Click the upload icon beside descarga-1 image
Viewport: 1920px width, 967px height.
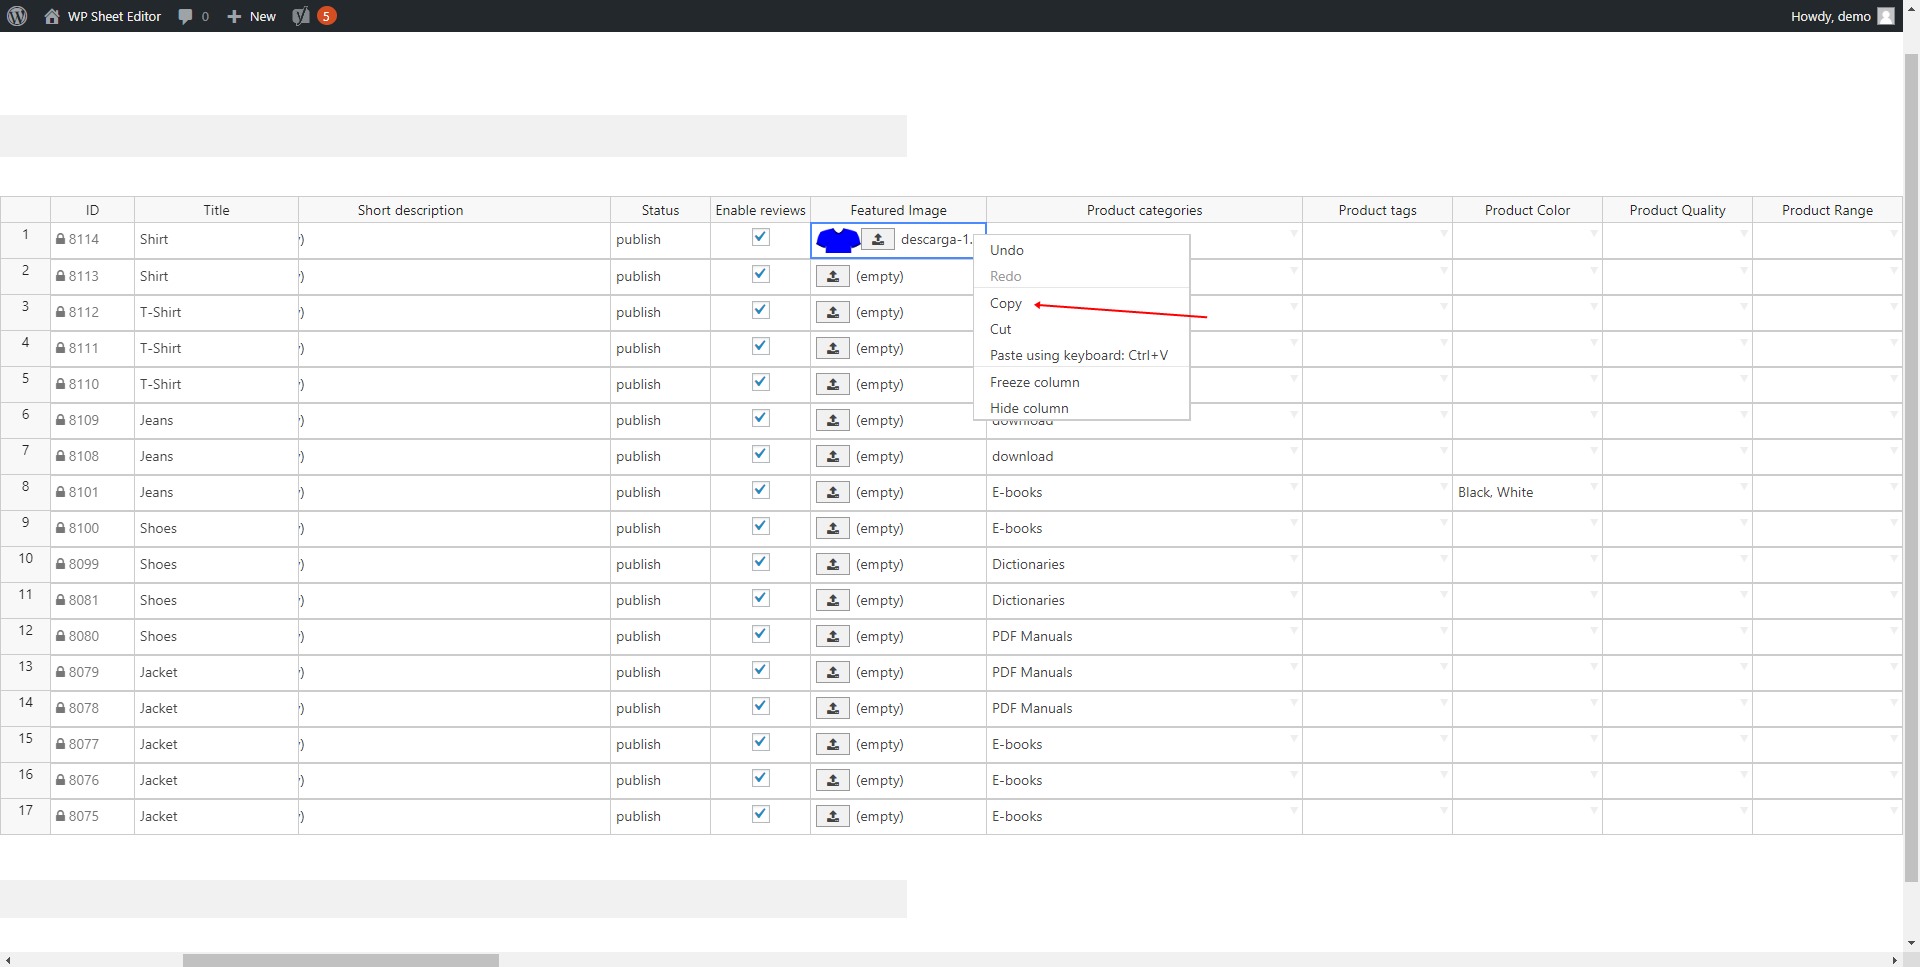[877, 240]
